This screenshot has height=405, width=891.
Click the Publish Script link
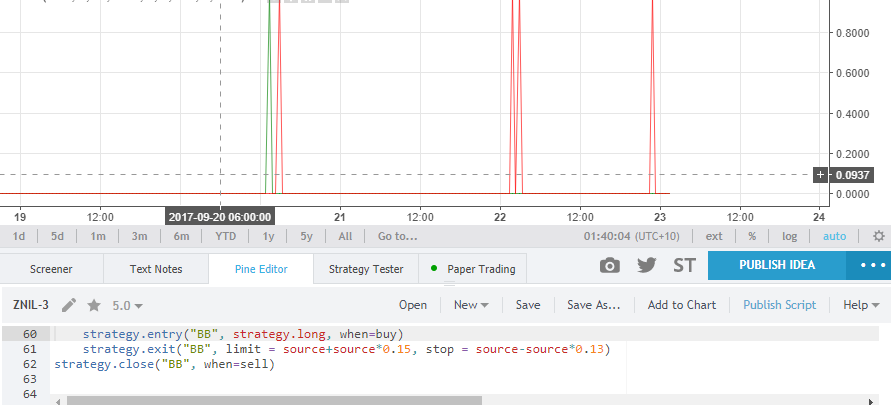pos(780,305)
